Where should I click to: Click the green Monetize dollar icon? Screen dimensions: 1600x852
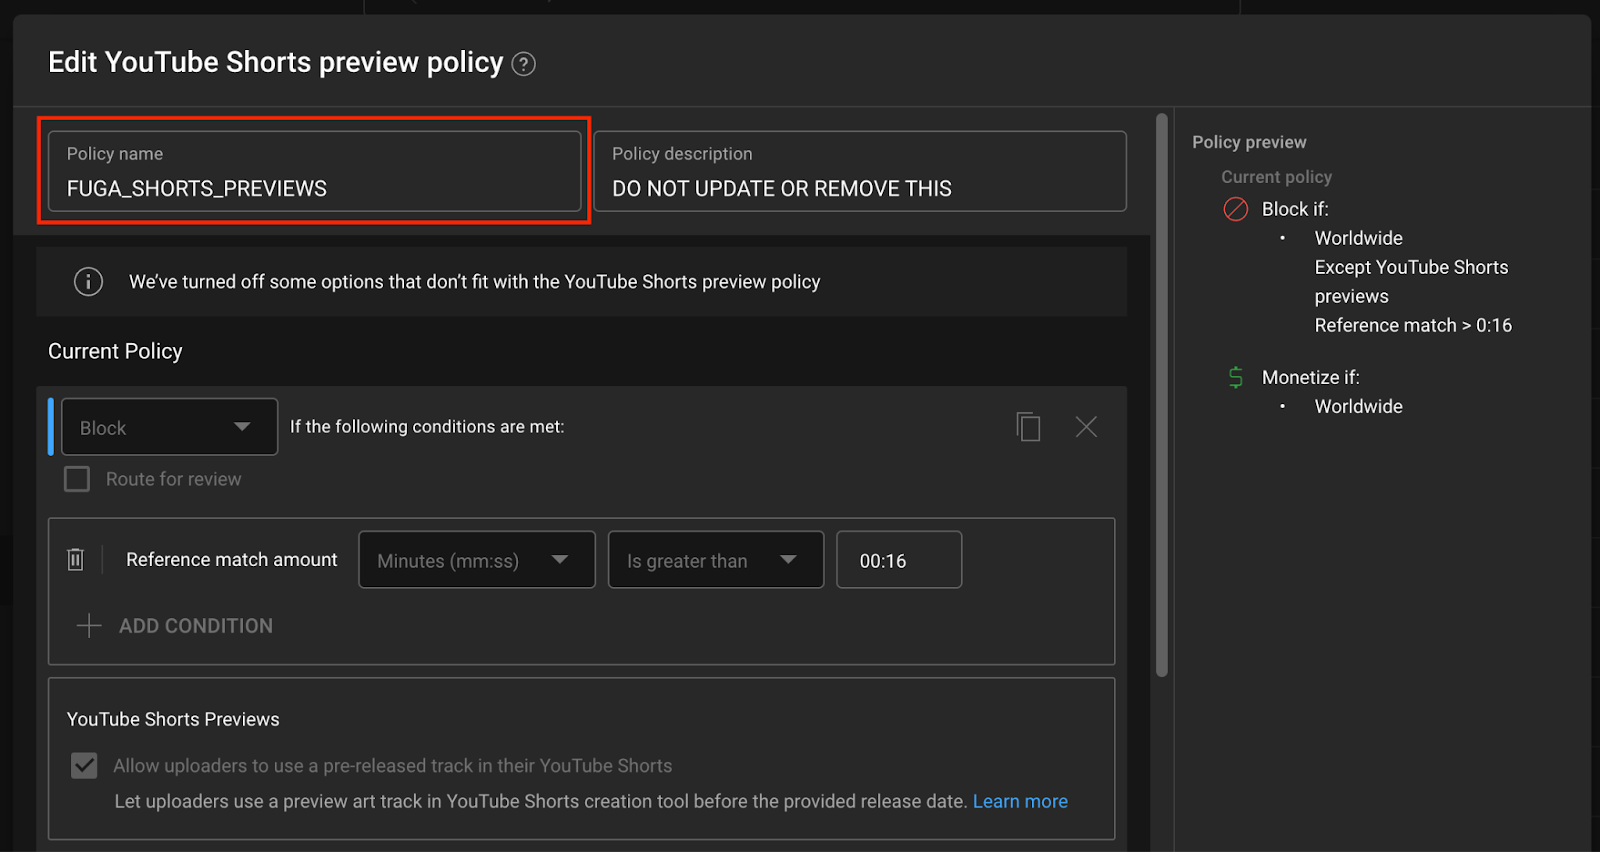pyautogui.click(x=1236, y=377)
